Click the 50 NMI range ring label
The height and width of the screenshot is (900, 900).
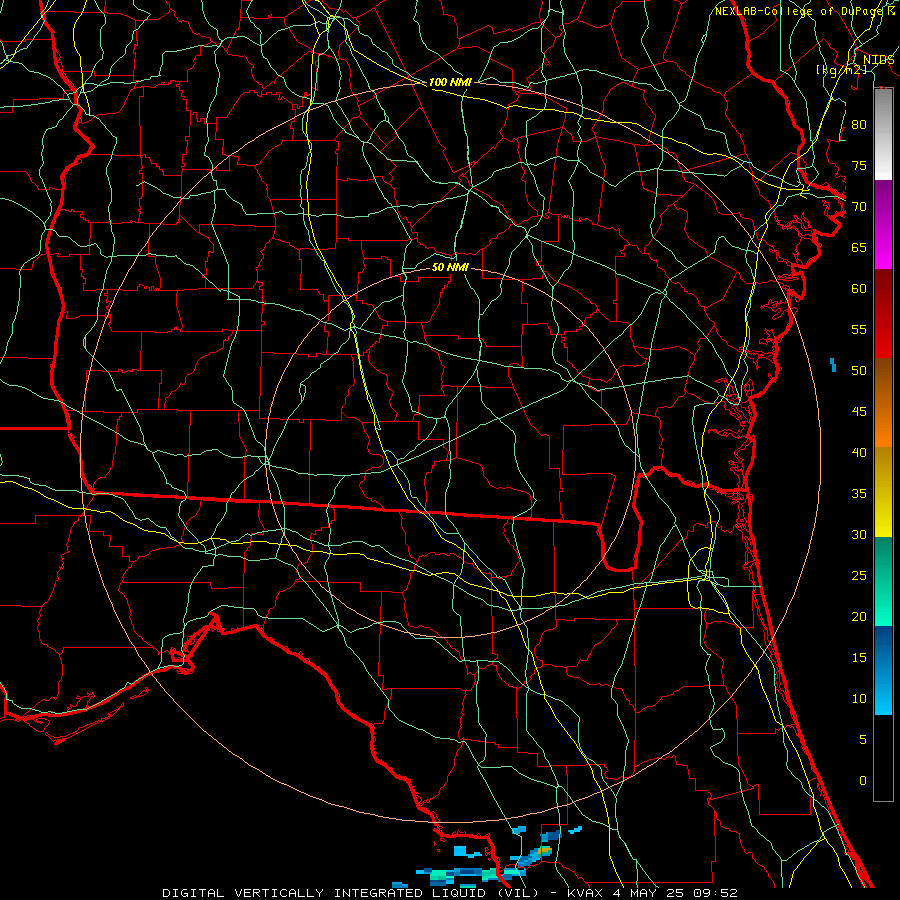click(x=450, y=267)
